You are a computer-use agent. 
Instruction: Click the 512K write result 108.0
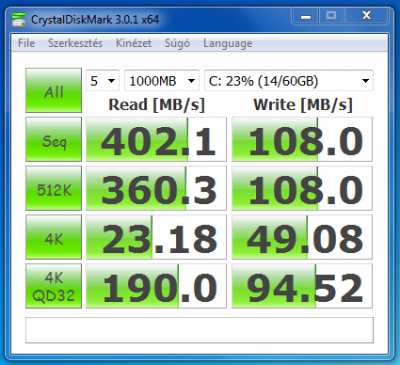302,188
